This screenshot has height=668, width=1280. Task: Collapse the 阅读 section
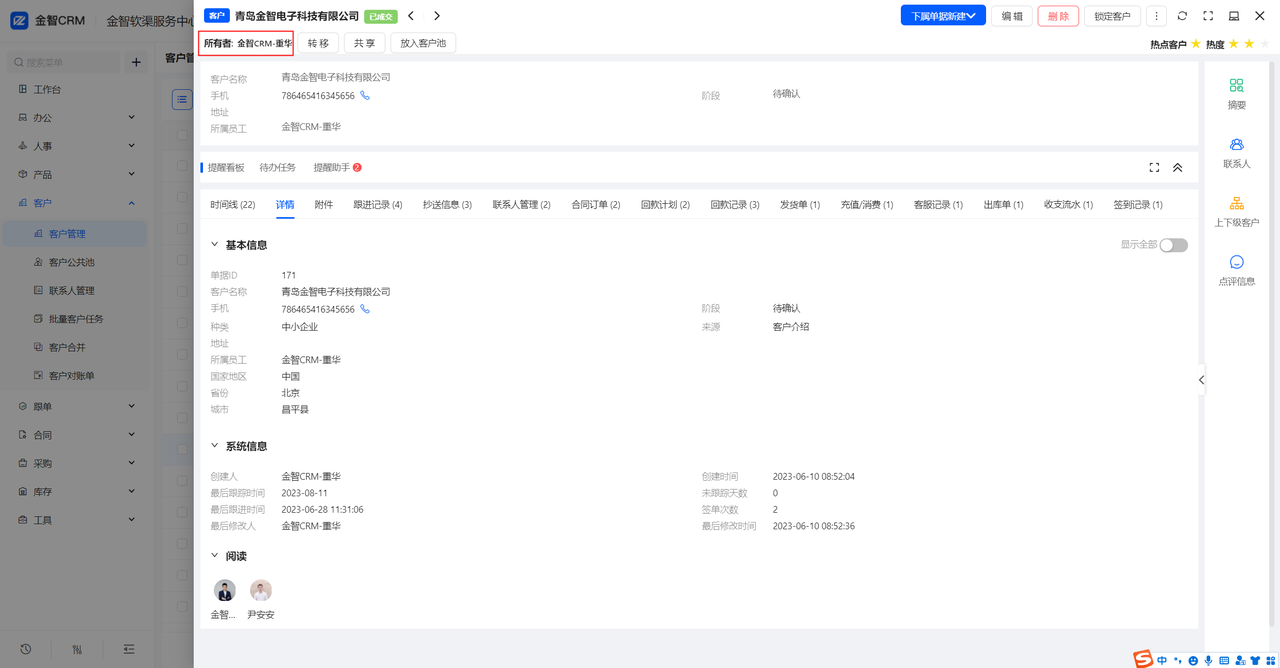pyautogui.click(x=215, y=556)
